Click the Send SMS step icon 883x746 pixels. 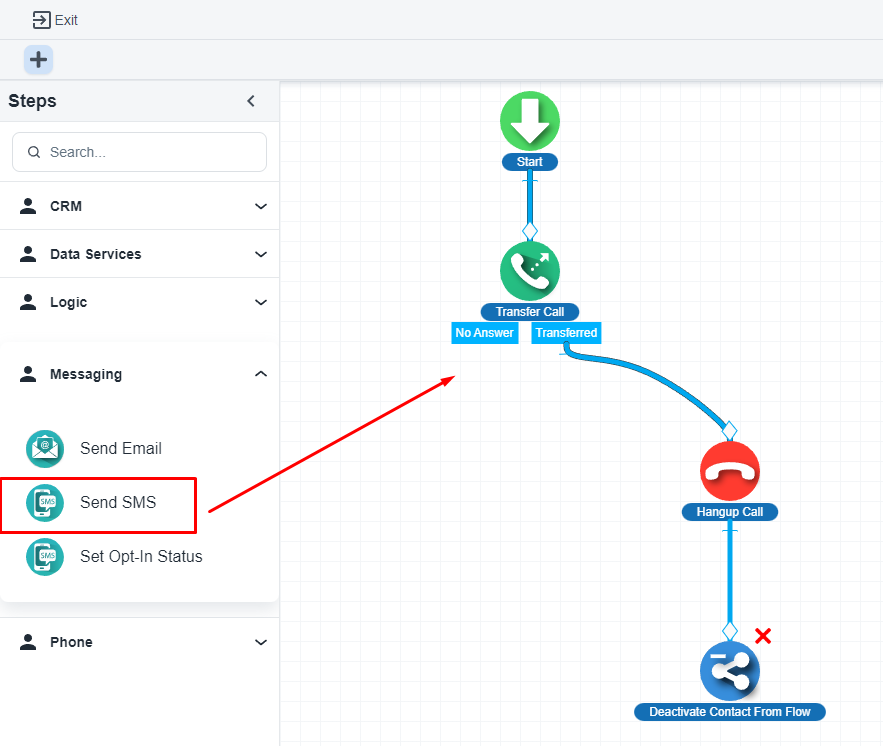point(45,503)
